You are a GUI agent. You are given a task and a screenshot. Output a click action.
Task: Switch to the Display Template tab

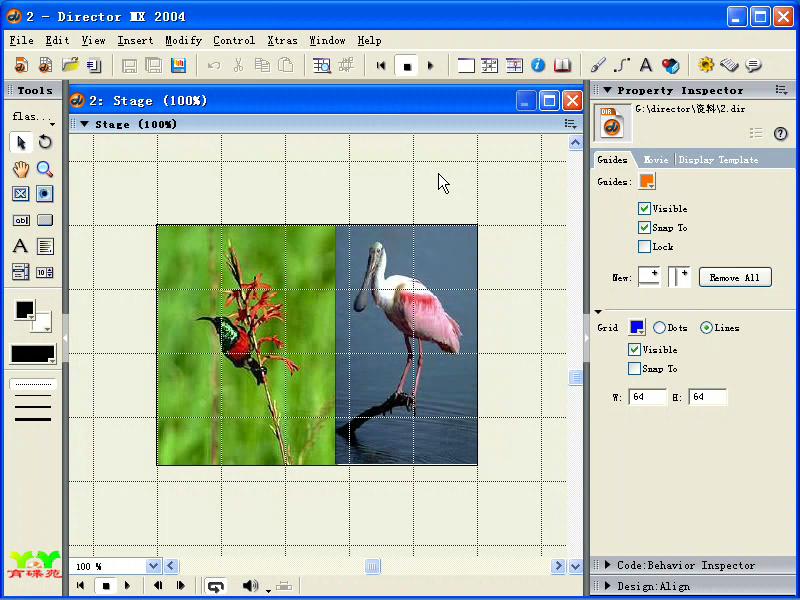click(718, 160)
